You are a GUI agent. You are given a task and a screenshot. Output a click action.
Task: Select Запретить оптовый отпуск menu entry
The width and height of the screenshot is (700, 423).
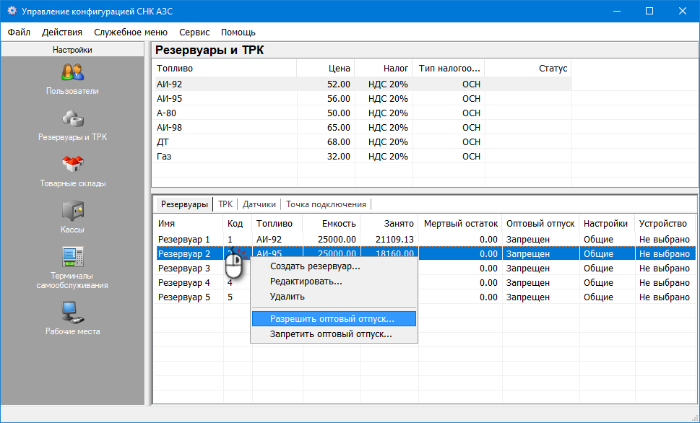(330, 334)
